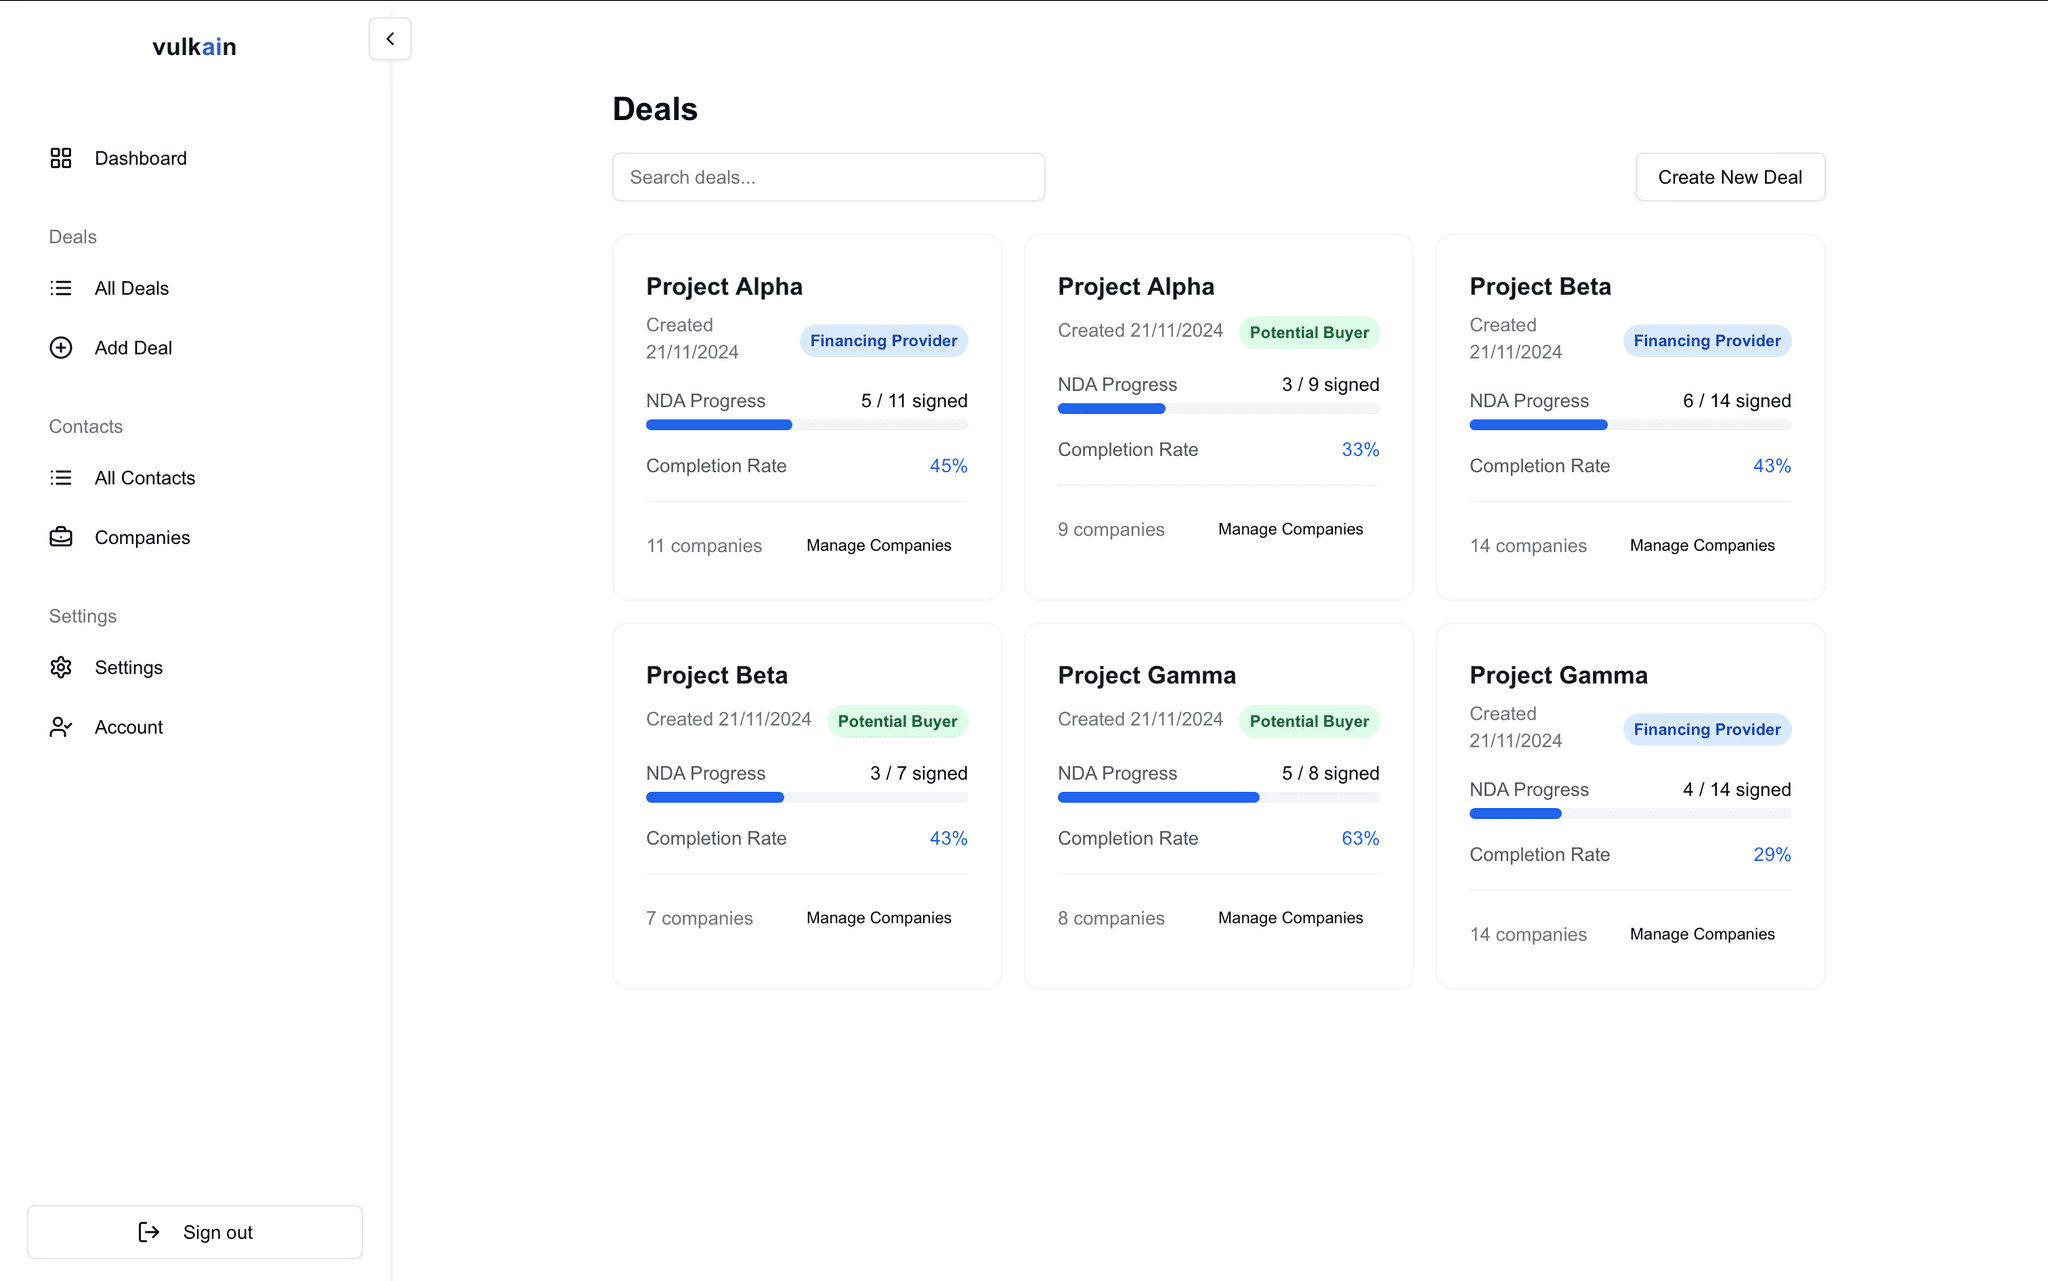Manage Companies for Project Alpha Financing Provider
Viewport: 2048px width, 1281px height.
click(x=878, y=545)
